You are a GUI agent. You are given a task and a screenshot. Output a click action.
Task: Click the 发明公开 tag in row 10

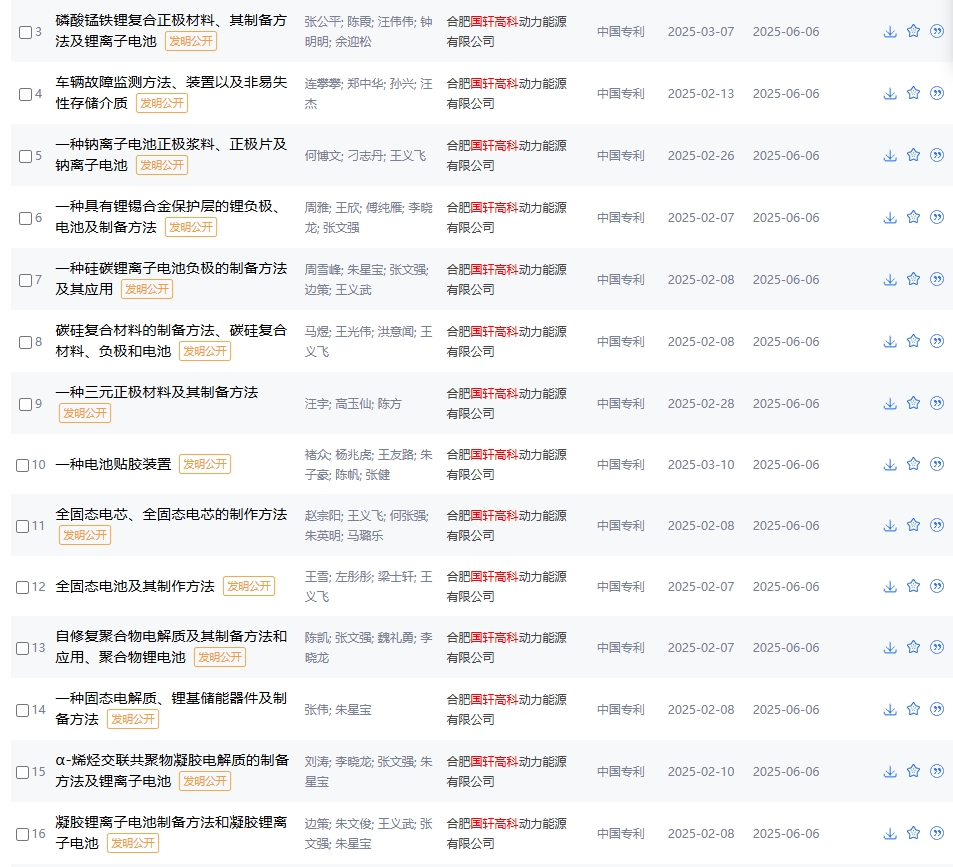[x=205, y=464]
